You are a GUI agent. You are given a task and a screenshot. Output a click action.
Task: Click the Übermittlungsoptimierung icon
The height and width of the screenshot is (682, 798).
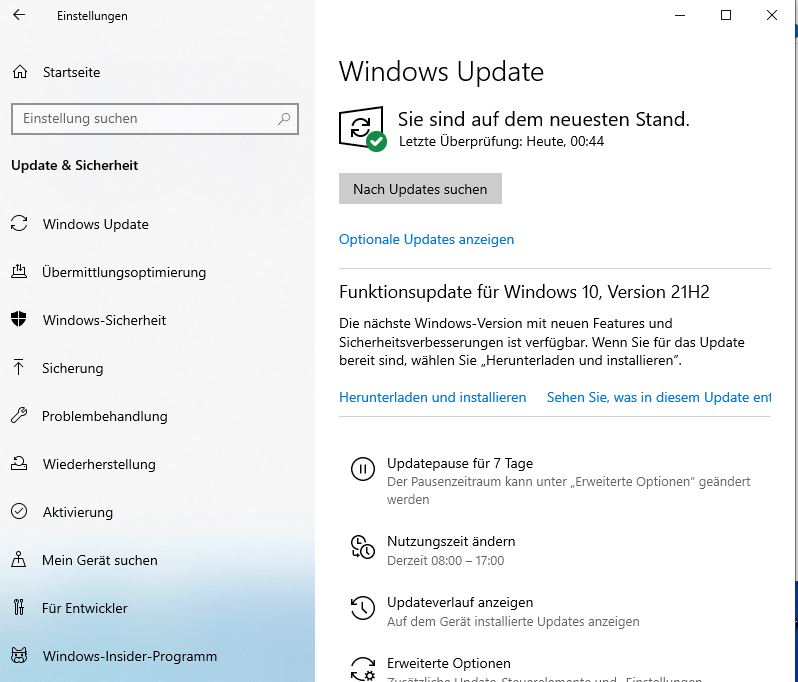click(x=19, y=271)
